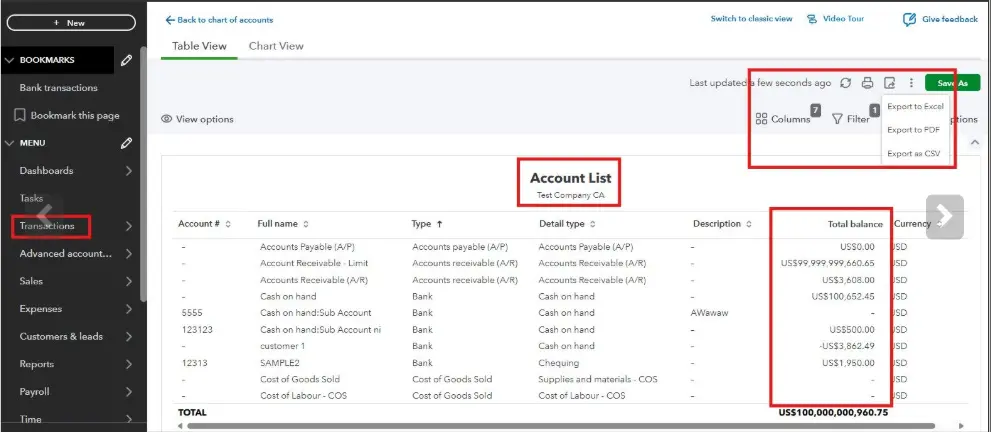Print the report using the printer icon
The image size is (991, 432).
pos(867,83)
